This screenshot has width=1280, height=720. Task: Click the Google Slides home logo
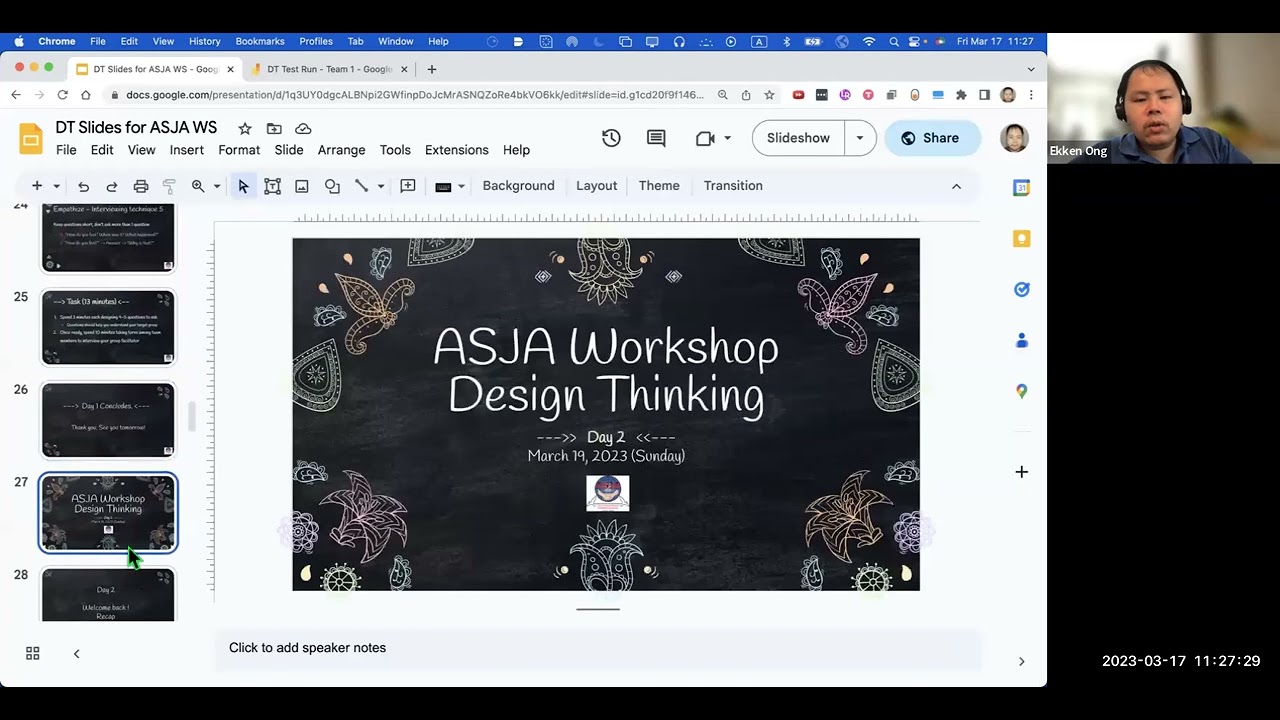(31, 139)
